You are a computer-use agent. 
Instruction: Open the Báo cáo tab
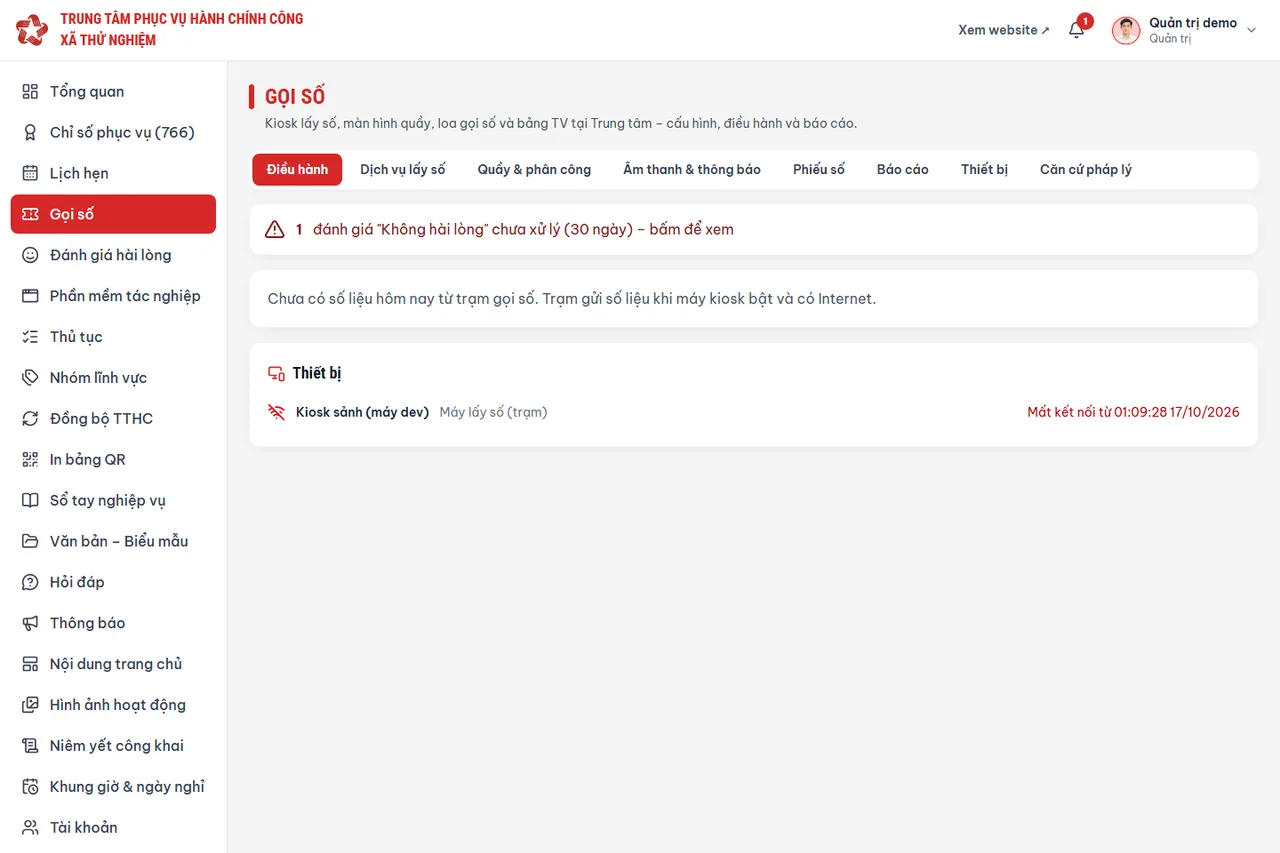point(903,170)
